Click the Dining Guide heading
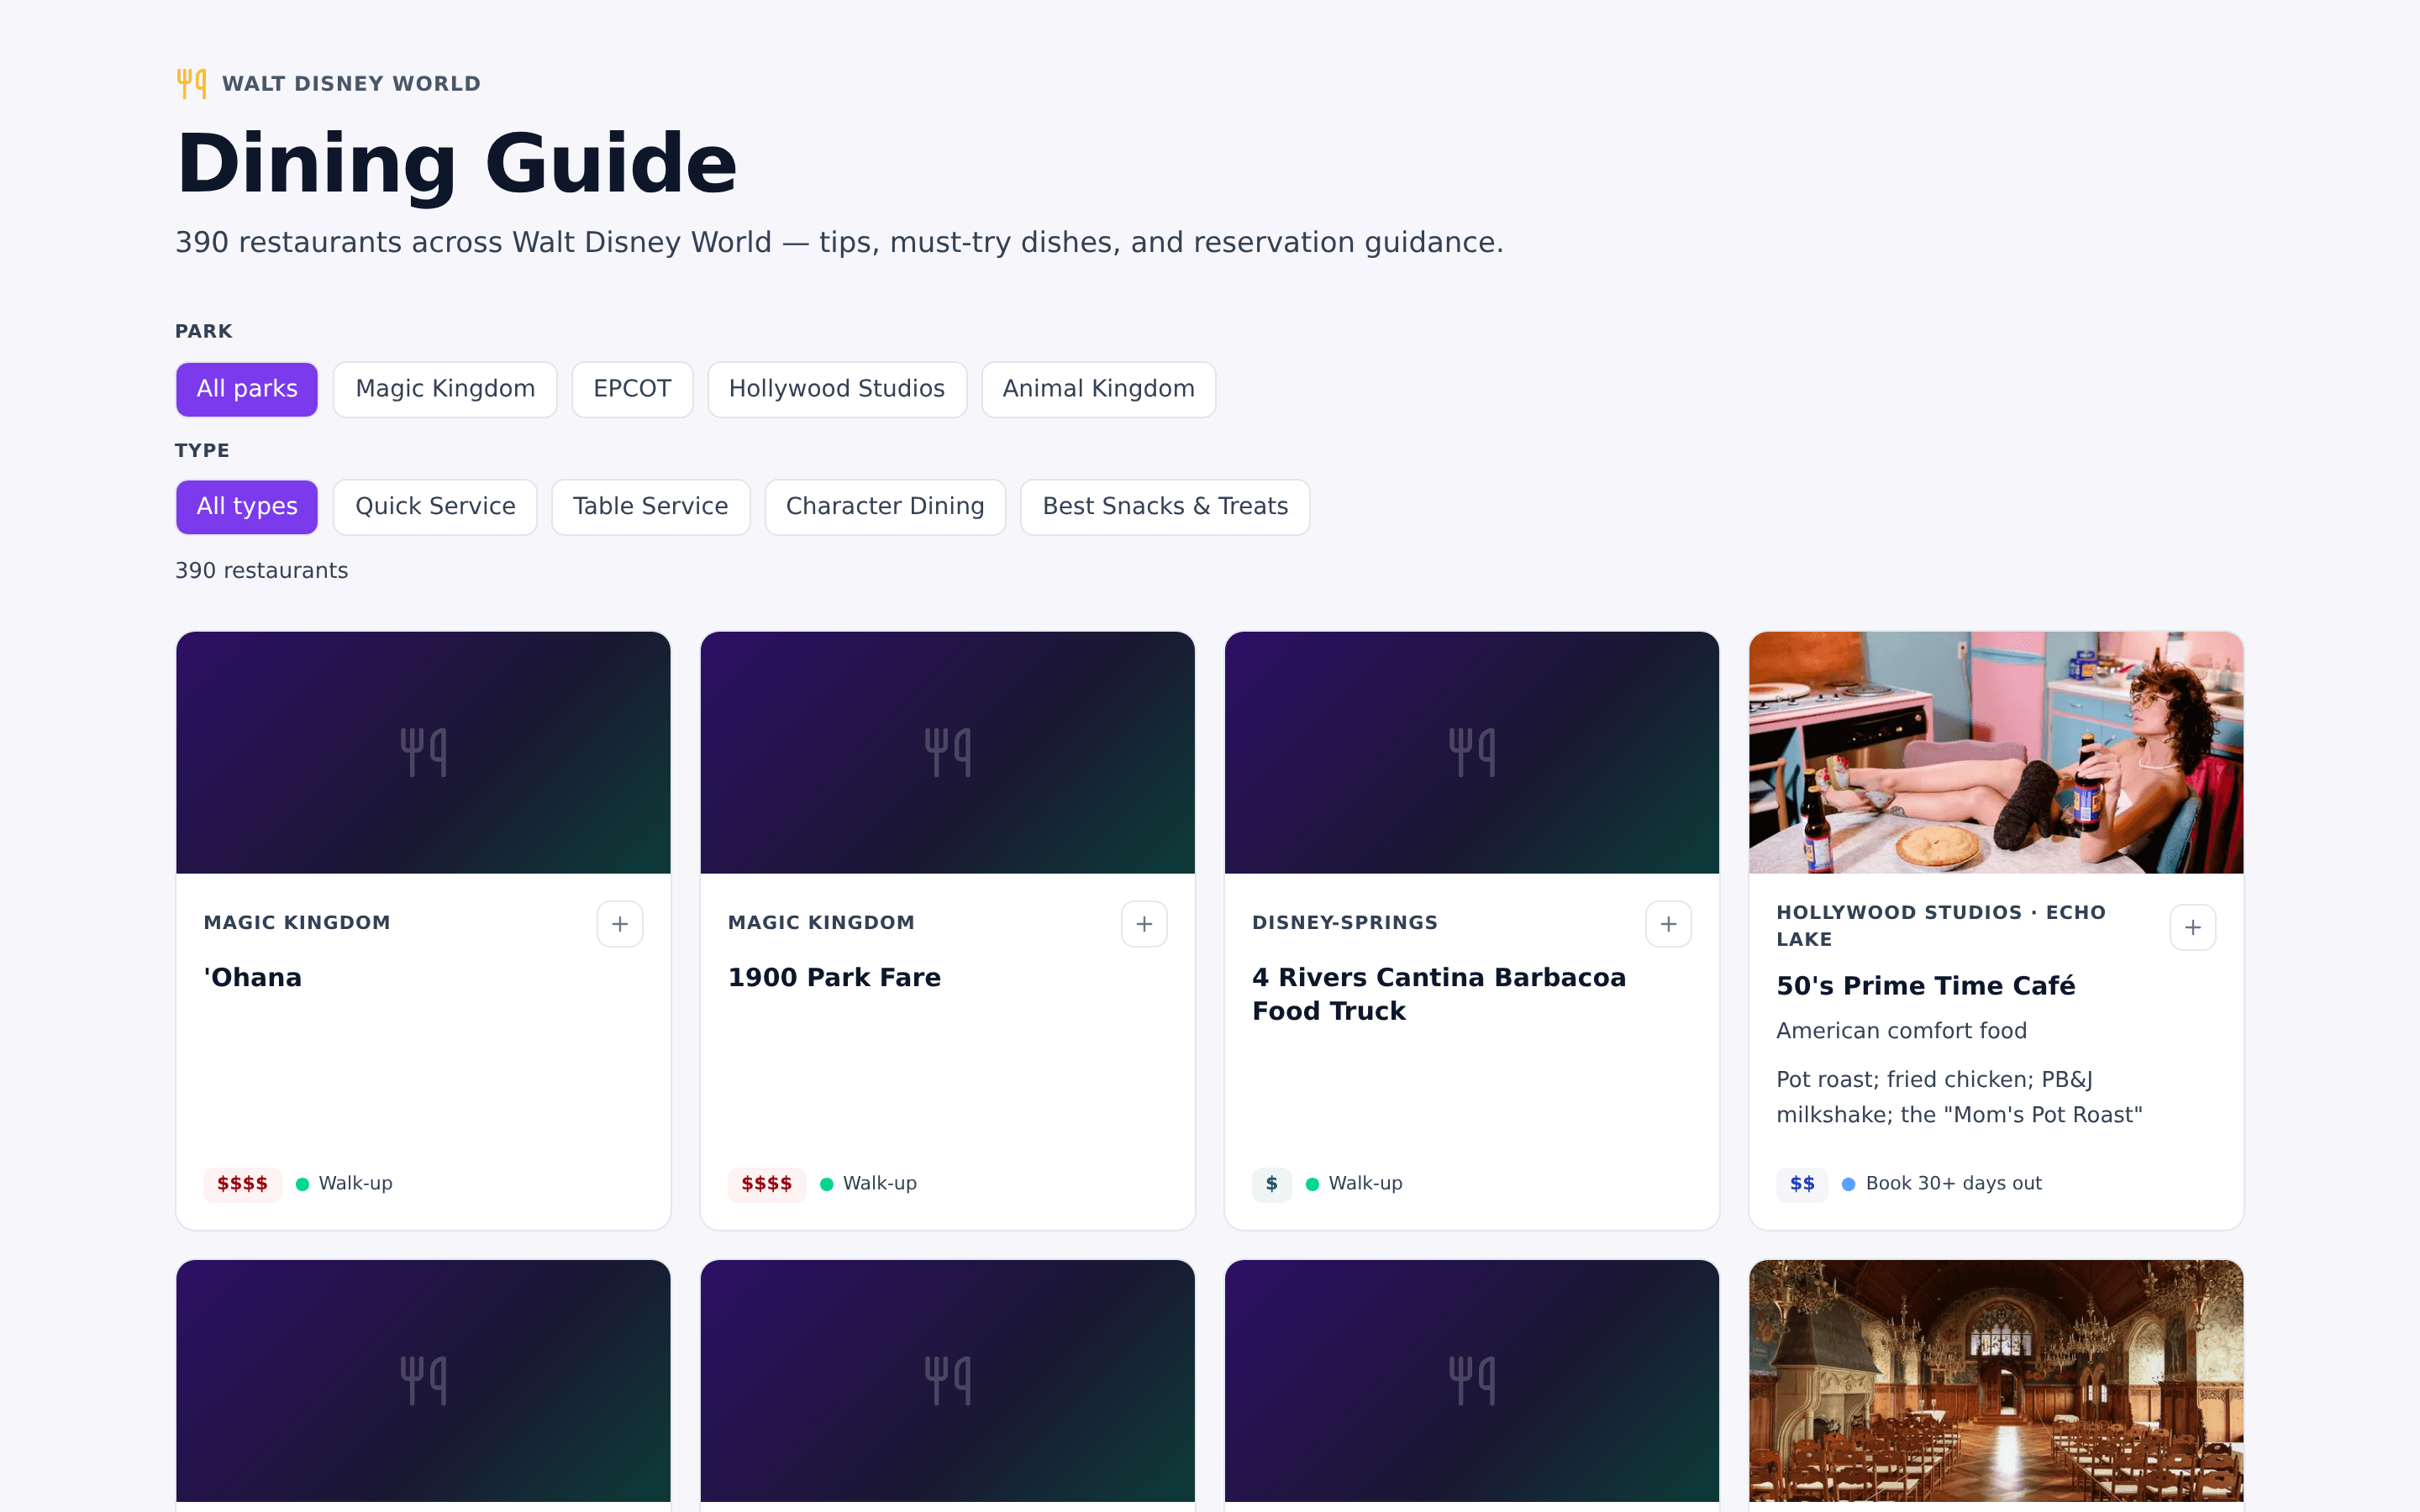The image size is (2420, 1512). tap(457, 163)
